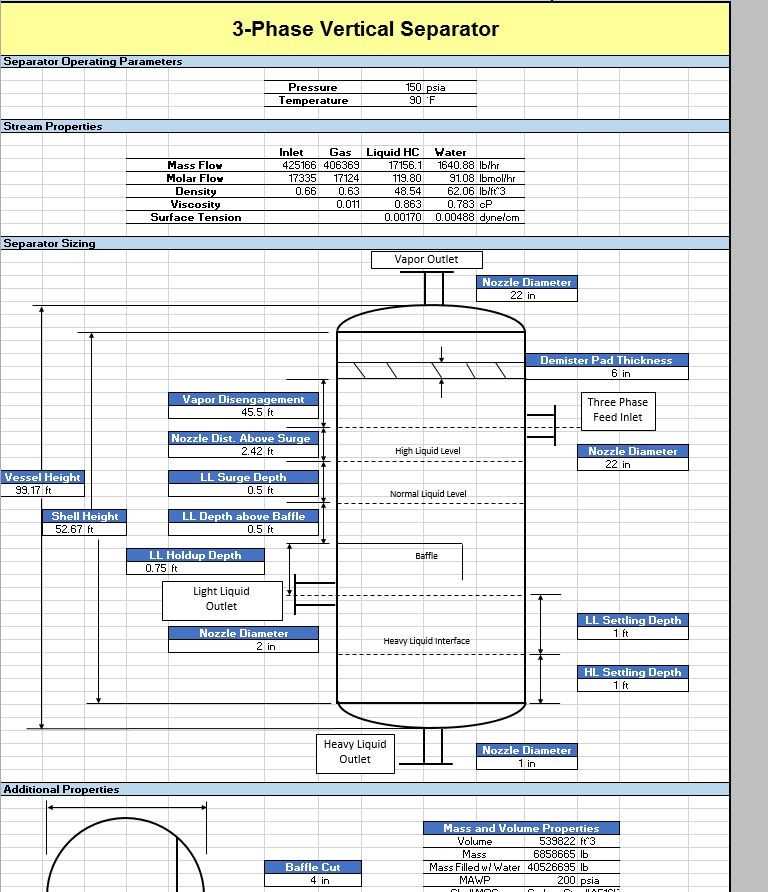Click the Heavy Liquid Outlet label box
This screenshot has width=768, height=892.
tap(355, 753)
